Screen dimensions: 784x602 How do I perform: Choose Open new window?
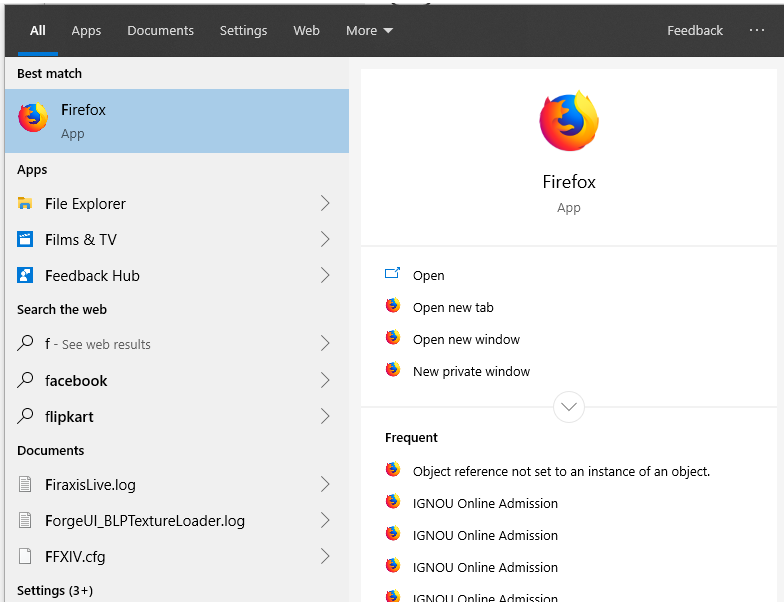[466, 340]
